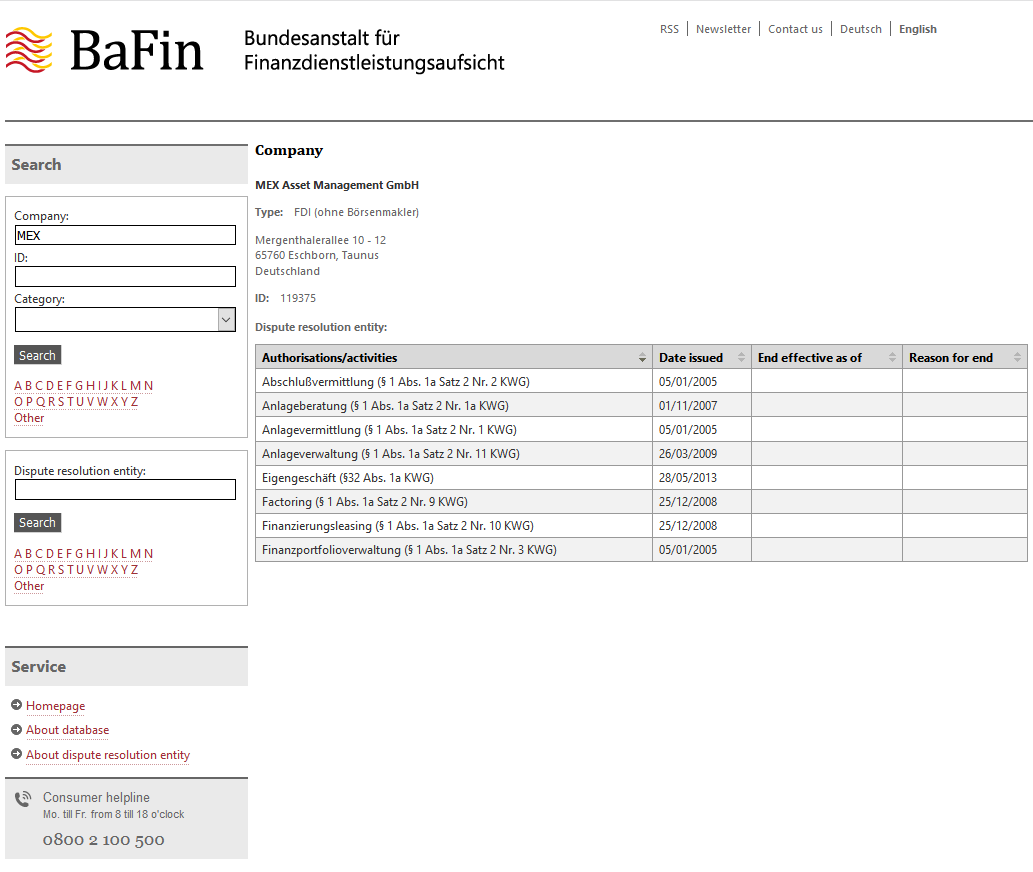Click the company ID value 119375

point(298,298)
